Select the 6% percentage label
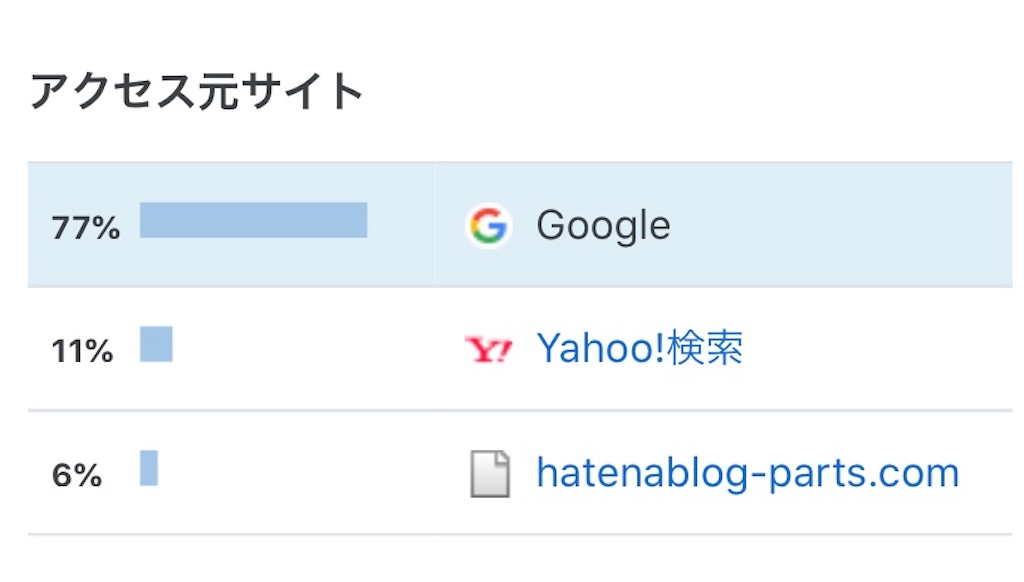 pyautogui.click(x=77, y=475)
